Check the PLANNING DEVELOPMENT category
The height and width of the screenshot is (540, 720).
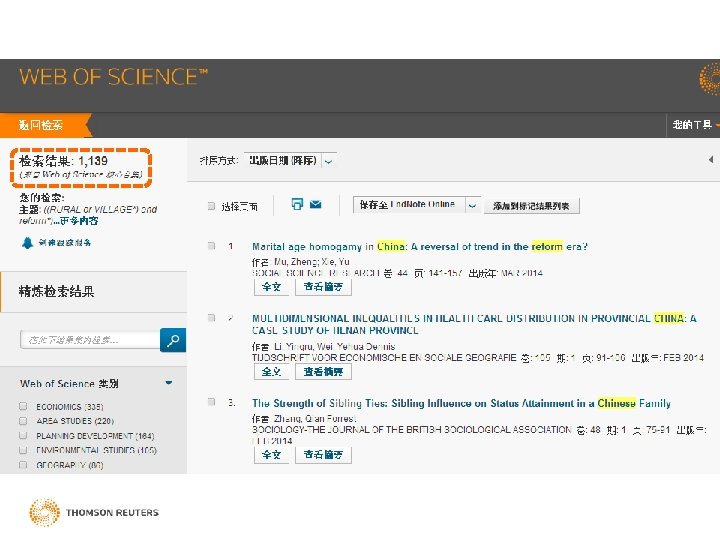(23, 435)
